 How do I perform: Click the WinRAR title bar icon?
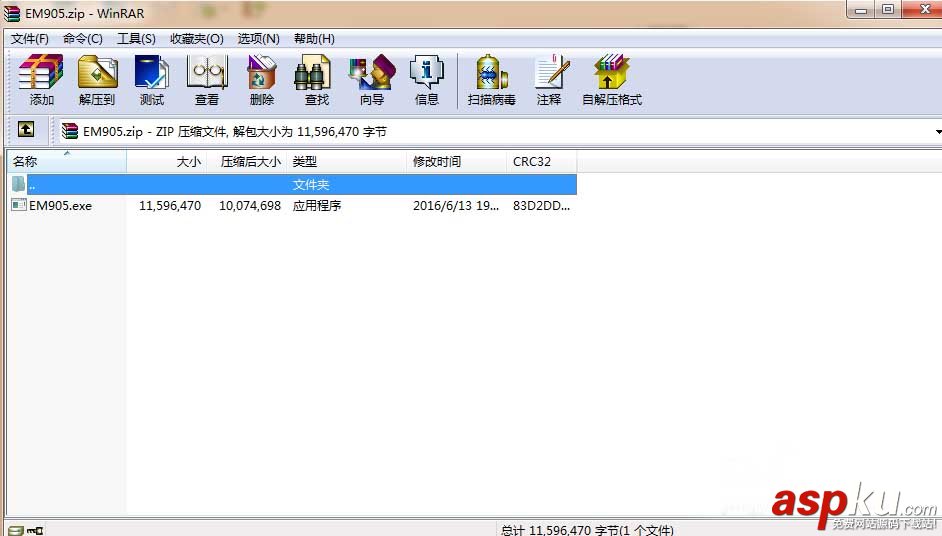pyautogui.click(x=12, y=13)
